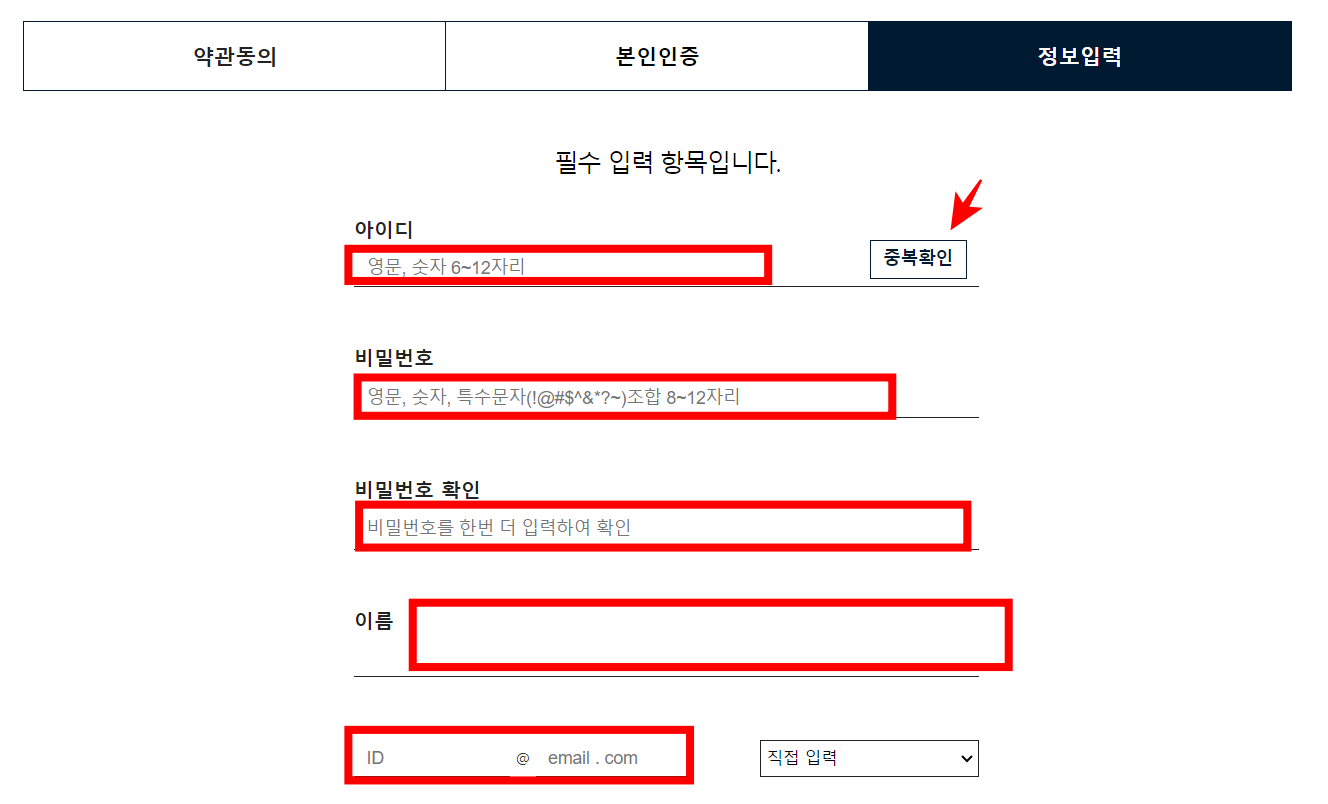Click the 중복확인 button
The height and width of the screenshot is (804, 1328).
point(918,260)
